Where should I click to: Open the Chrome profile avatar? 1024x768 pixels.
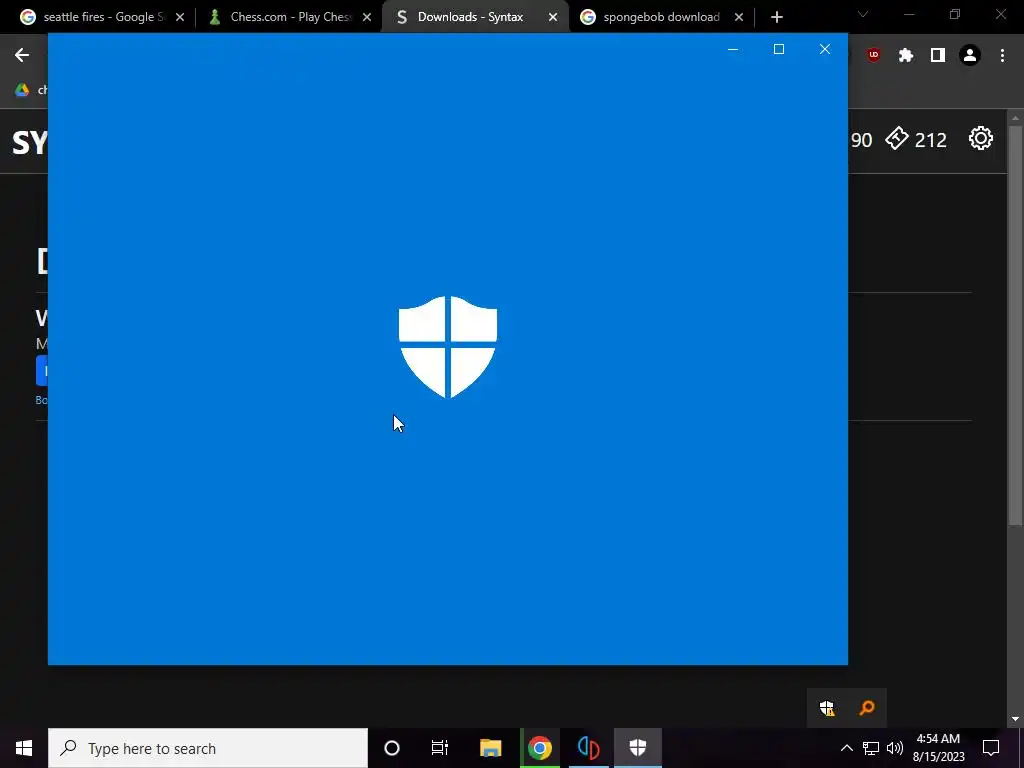970,55
